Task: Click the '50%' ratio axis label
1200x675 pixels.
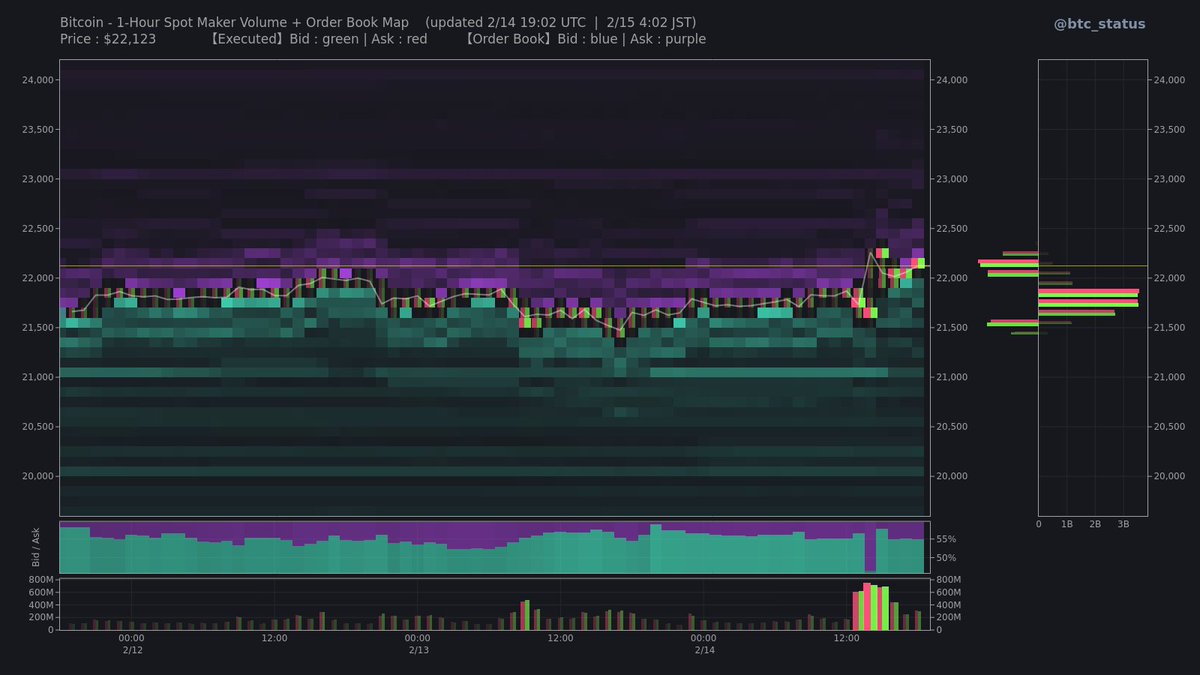Action: click(947, 558)
